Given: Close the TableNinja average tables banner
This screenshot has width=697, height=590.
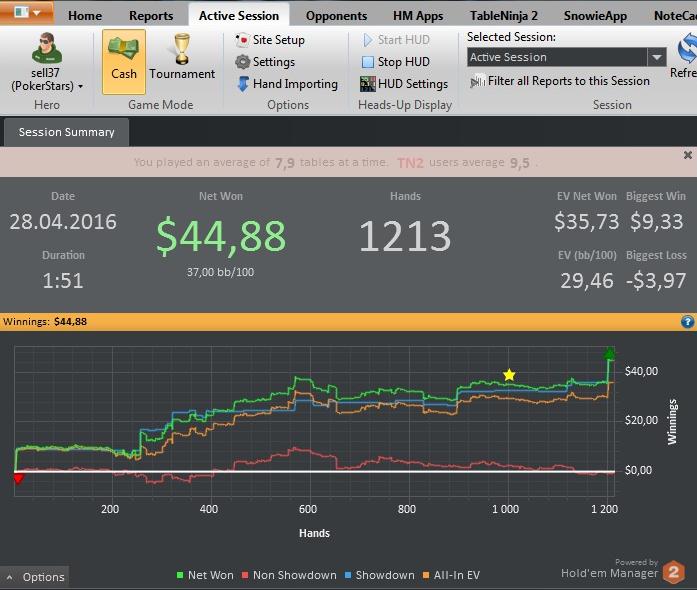Looking at the screenshot, I should point(688,155).
